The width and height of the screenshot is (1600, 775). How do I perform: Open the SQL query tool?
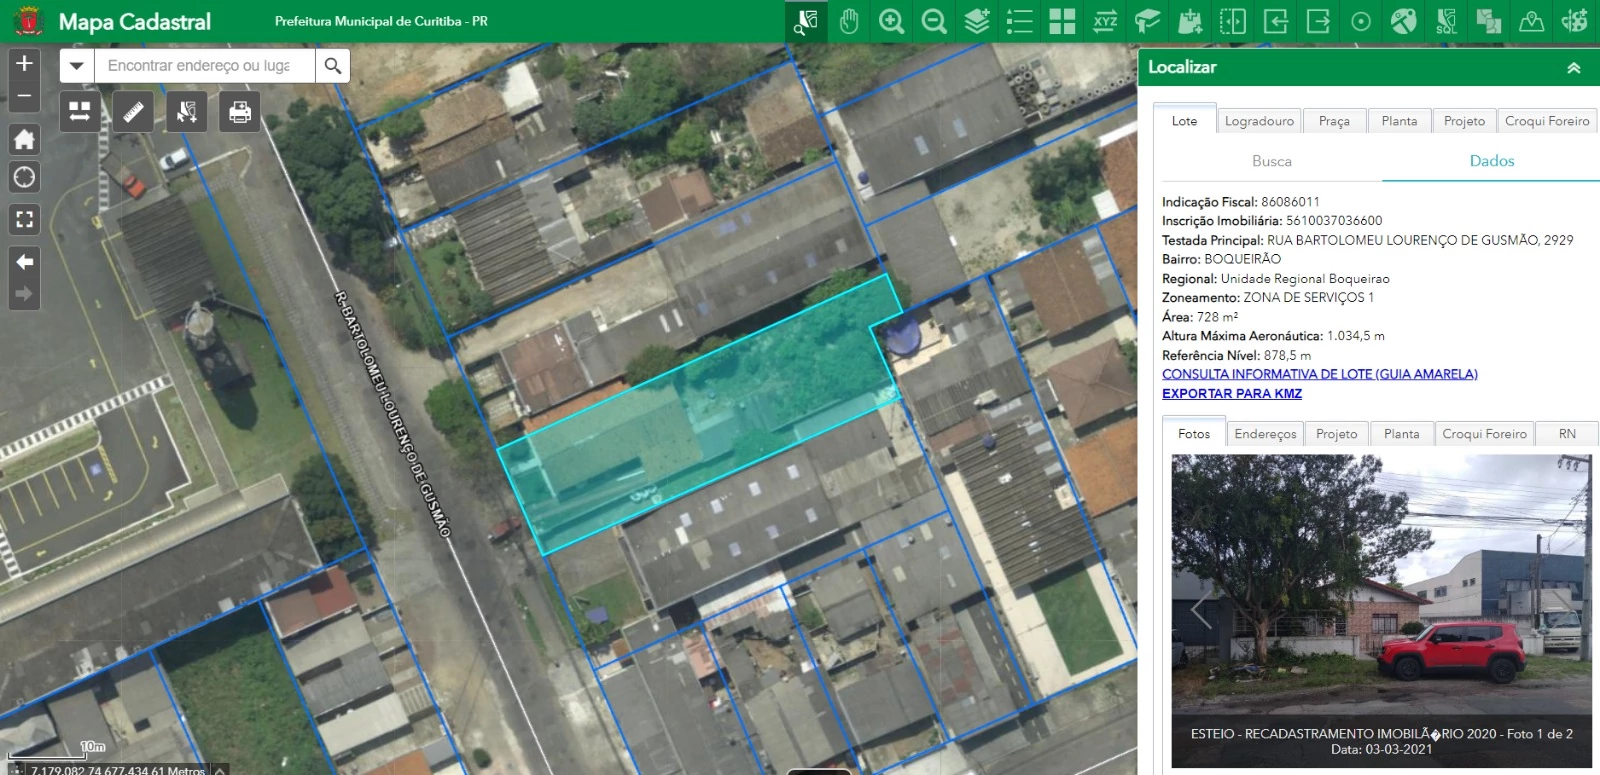click(x=1446, y=21)
